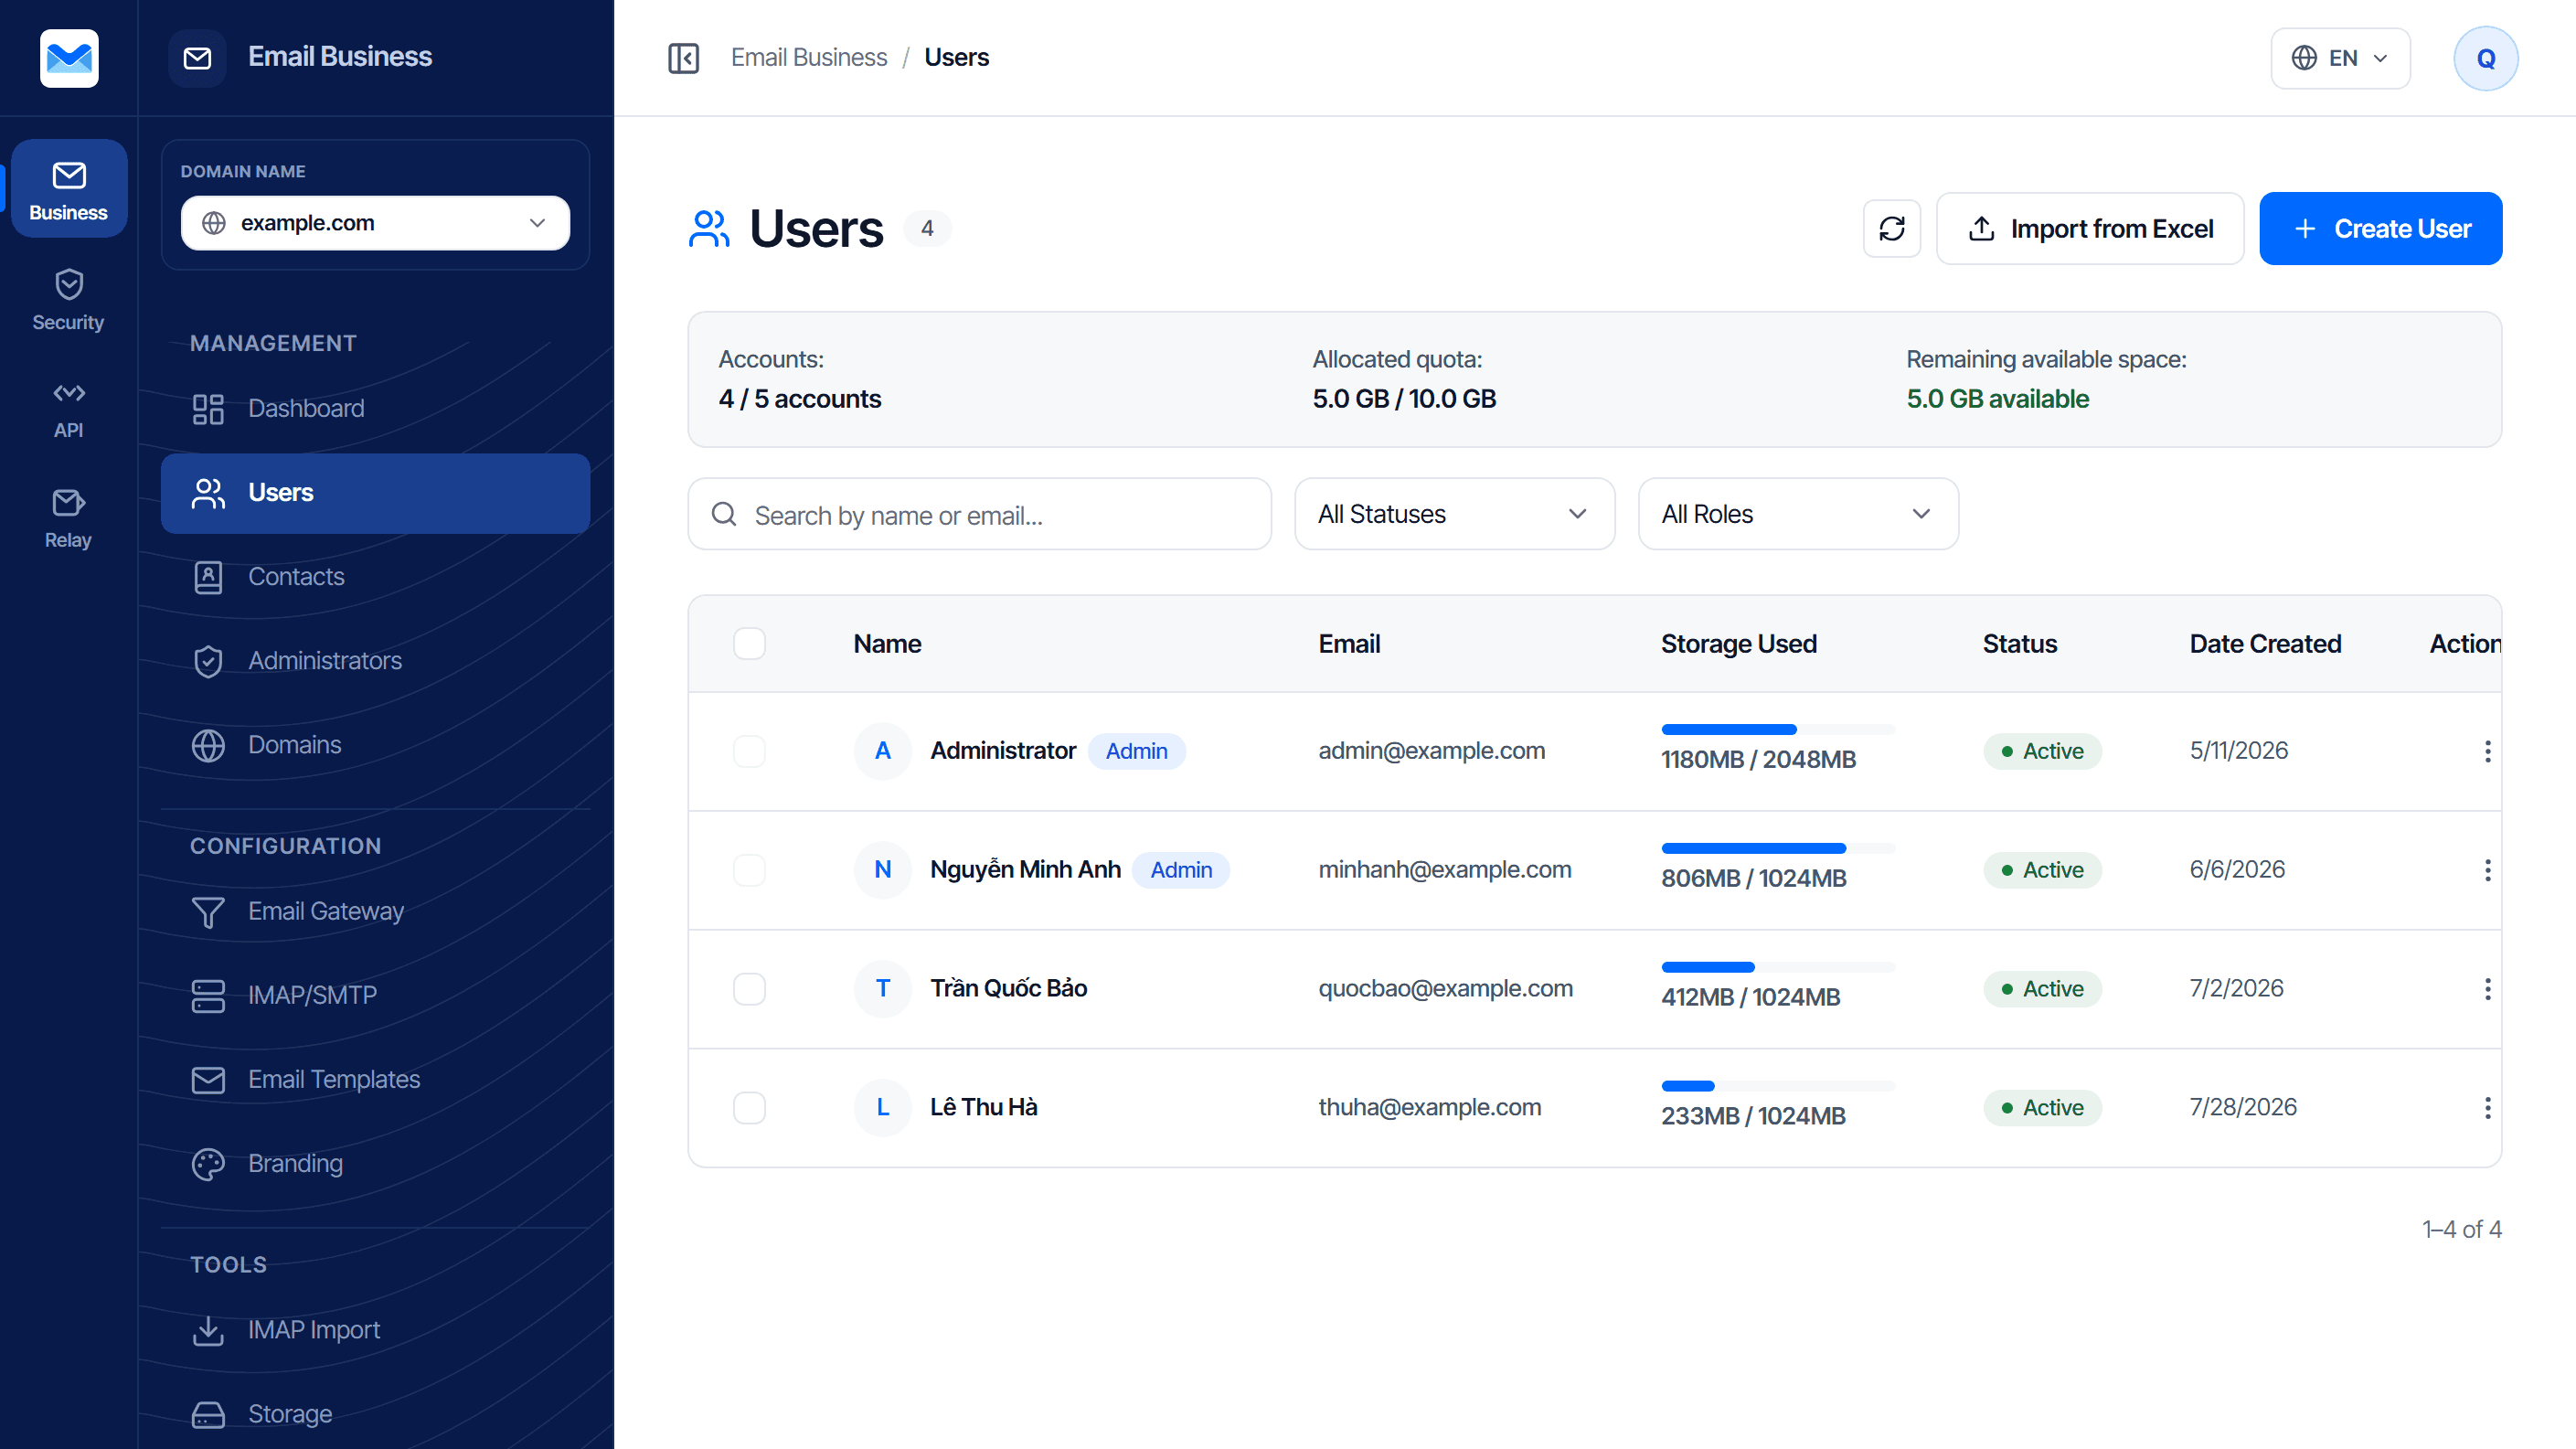2576x1449 pixels.
Task: Click the refresh users icon button
Action: click(x=1891, y=228)
